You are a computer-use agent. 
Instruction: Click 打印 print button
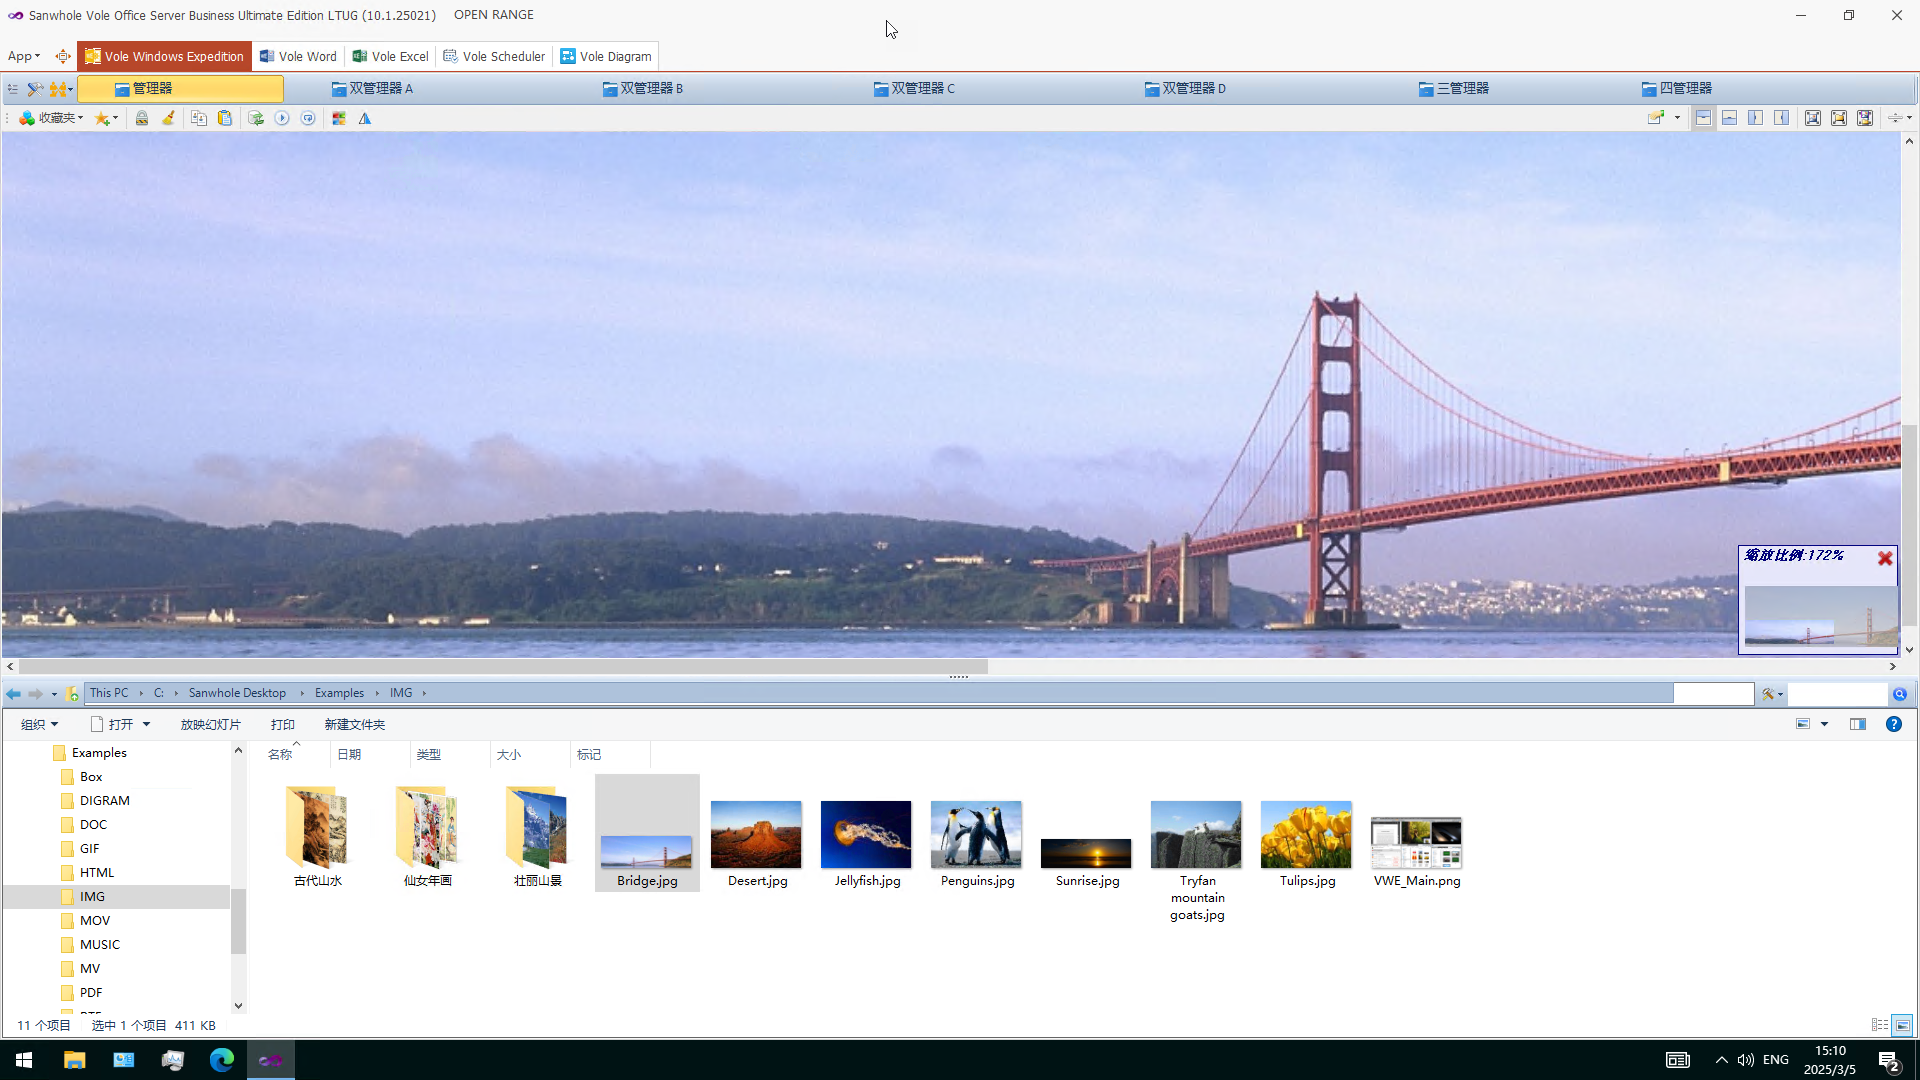283,725
